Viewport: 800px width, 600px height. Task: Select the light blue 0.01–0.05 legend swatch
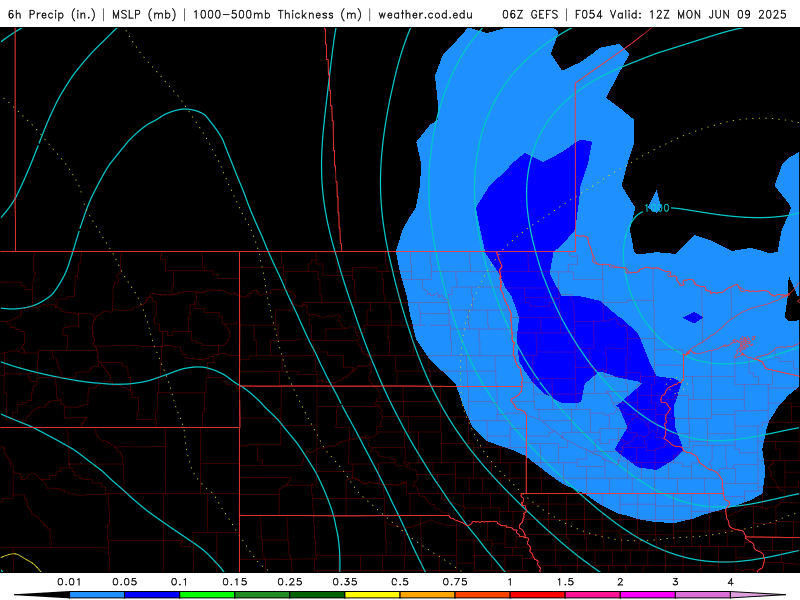[x=97, y=595]
